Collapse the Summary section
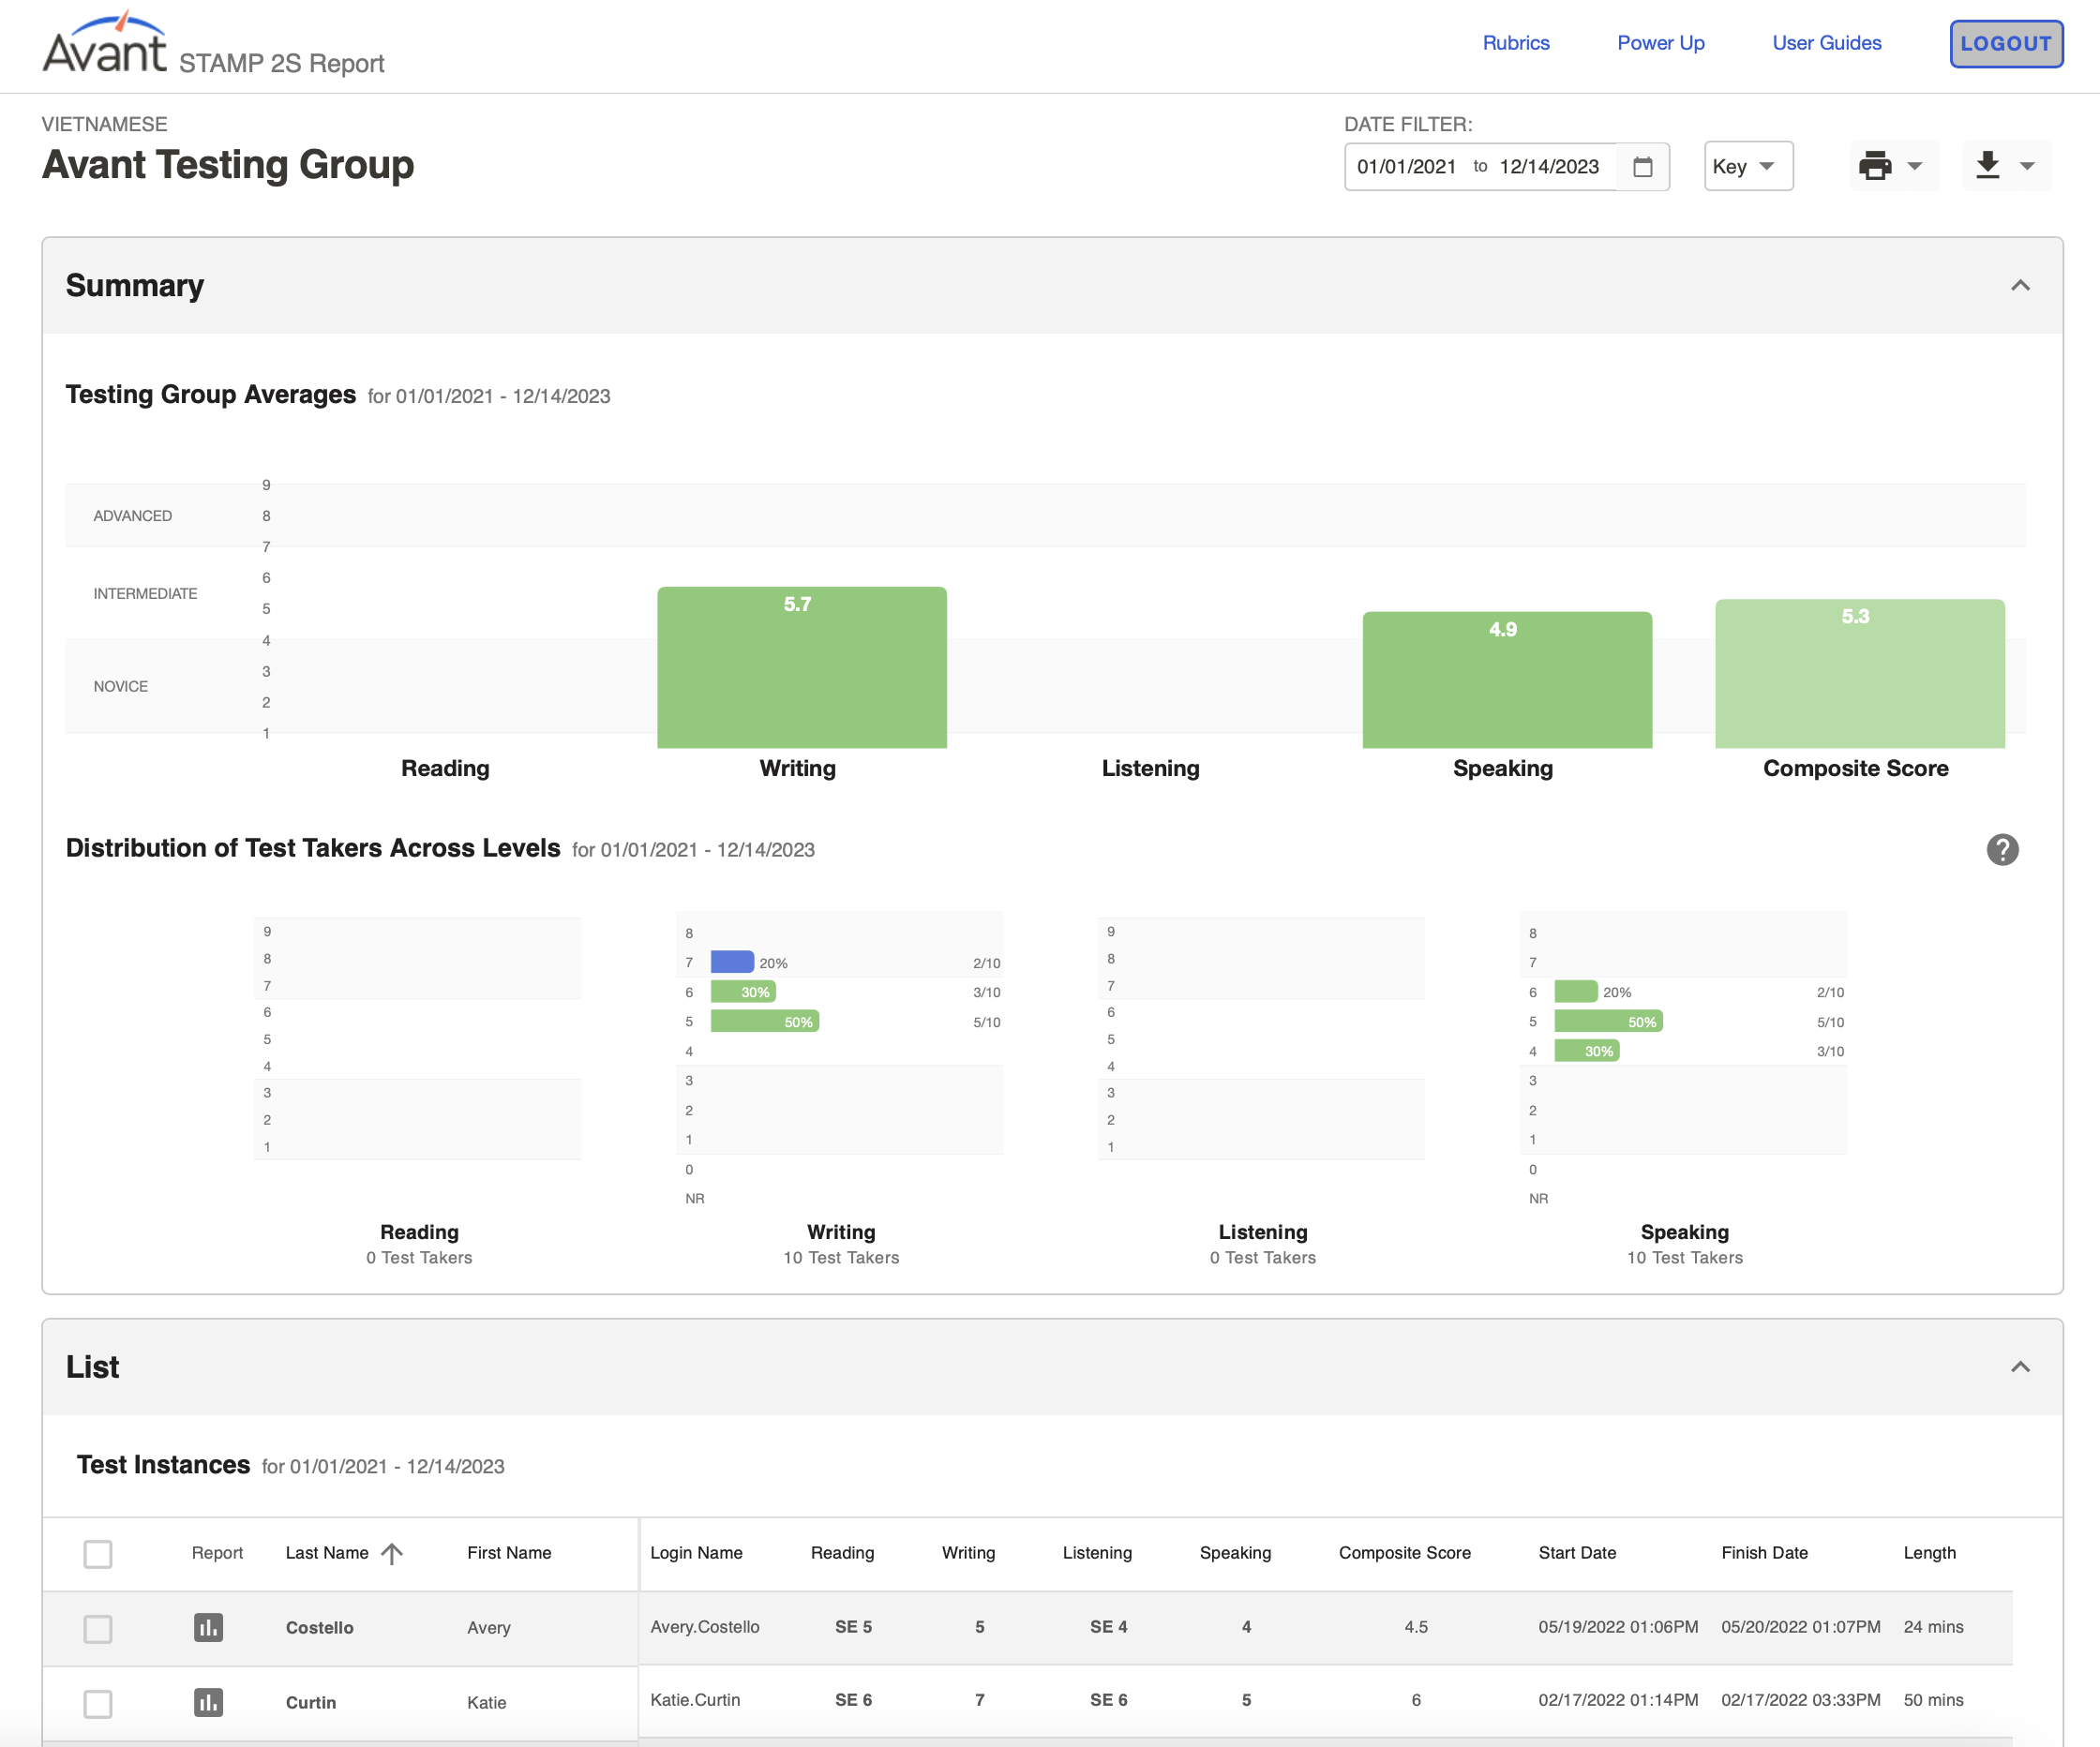The width and height of the screenshot is (2100, 1747). pos(2020,285)
